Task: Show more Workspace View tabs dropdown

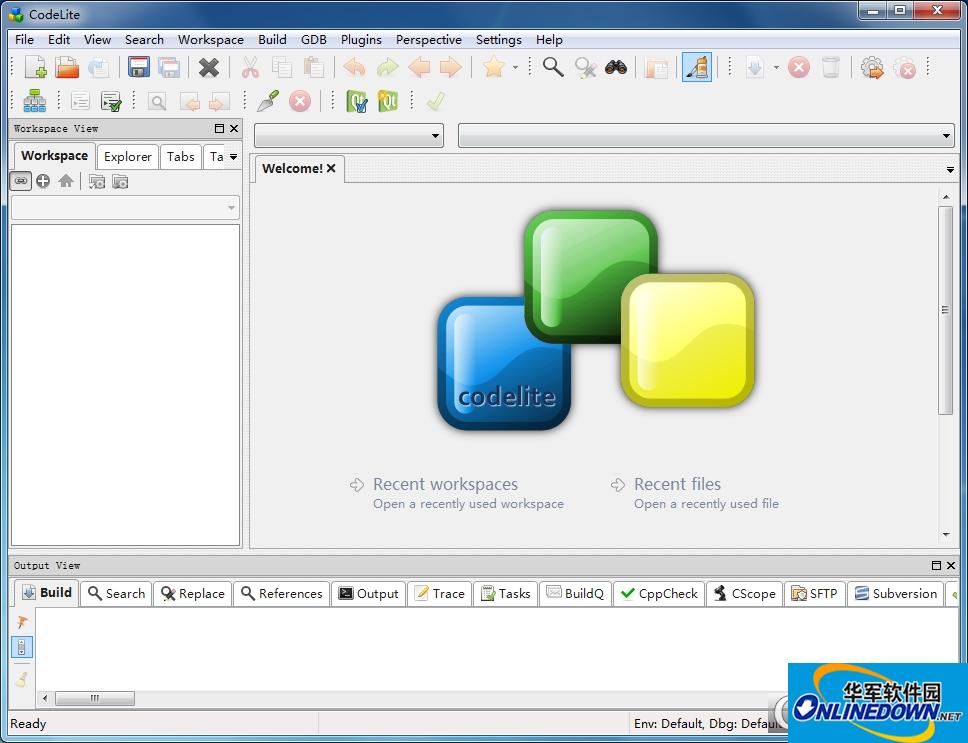Action: pyautogui.click(x=233, y=157)
